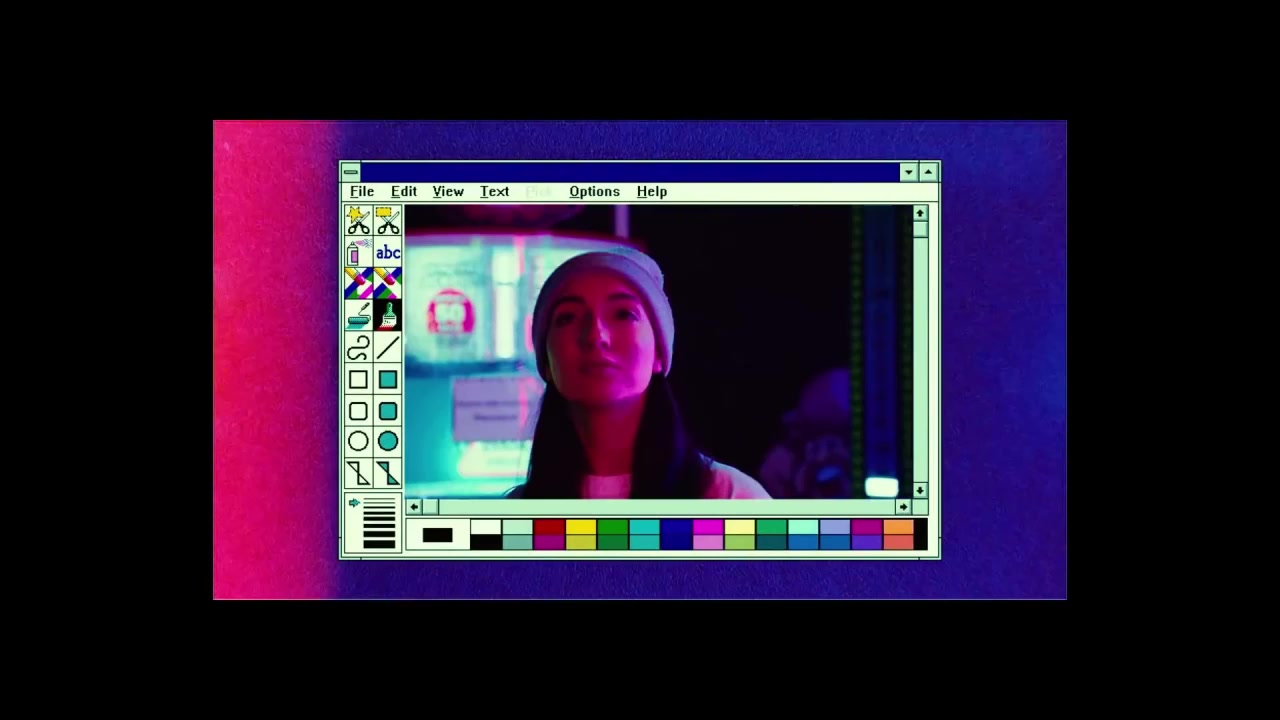
Task: Choose the hollow Rounded Box tool
Action: point(358,411)
